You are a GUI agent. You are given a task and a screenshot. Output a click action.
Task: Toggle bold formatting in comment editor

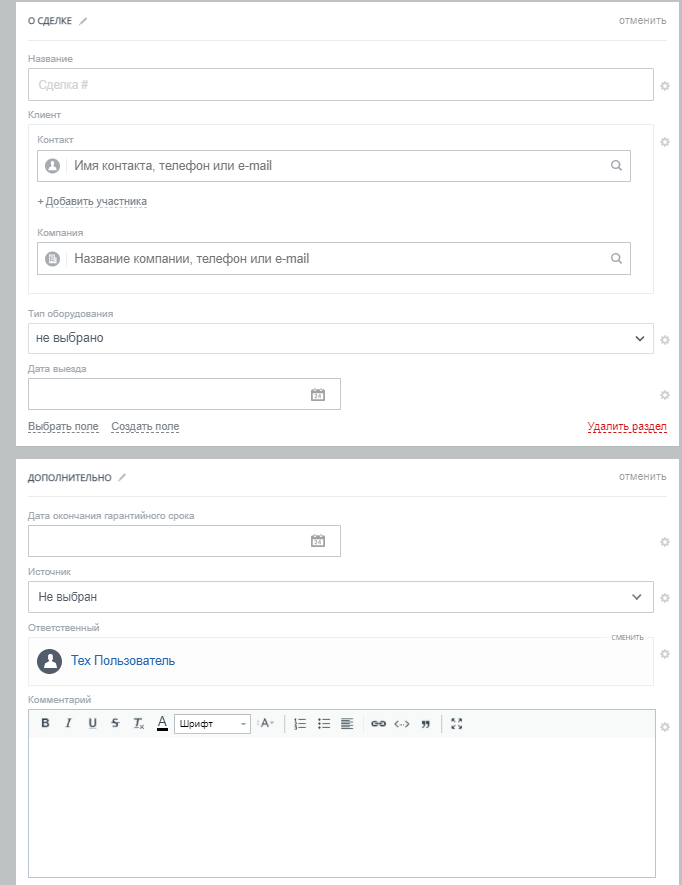pos(45,724)
